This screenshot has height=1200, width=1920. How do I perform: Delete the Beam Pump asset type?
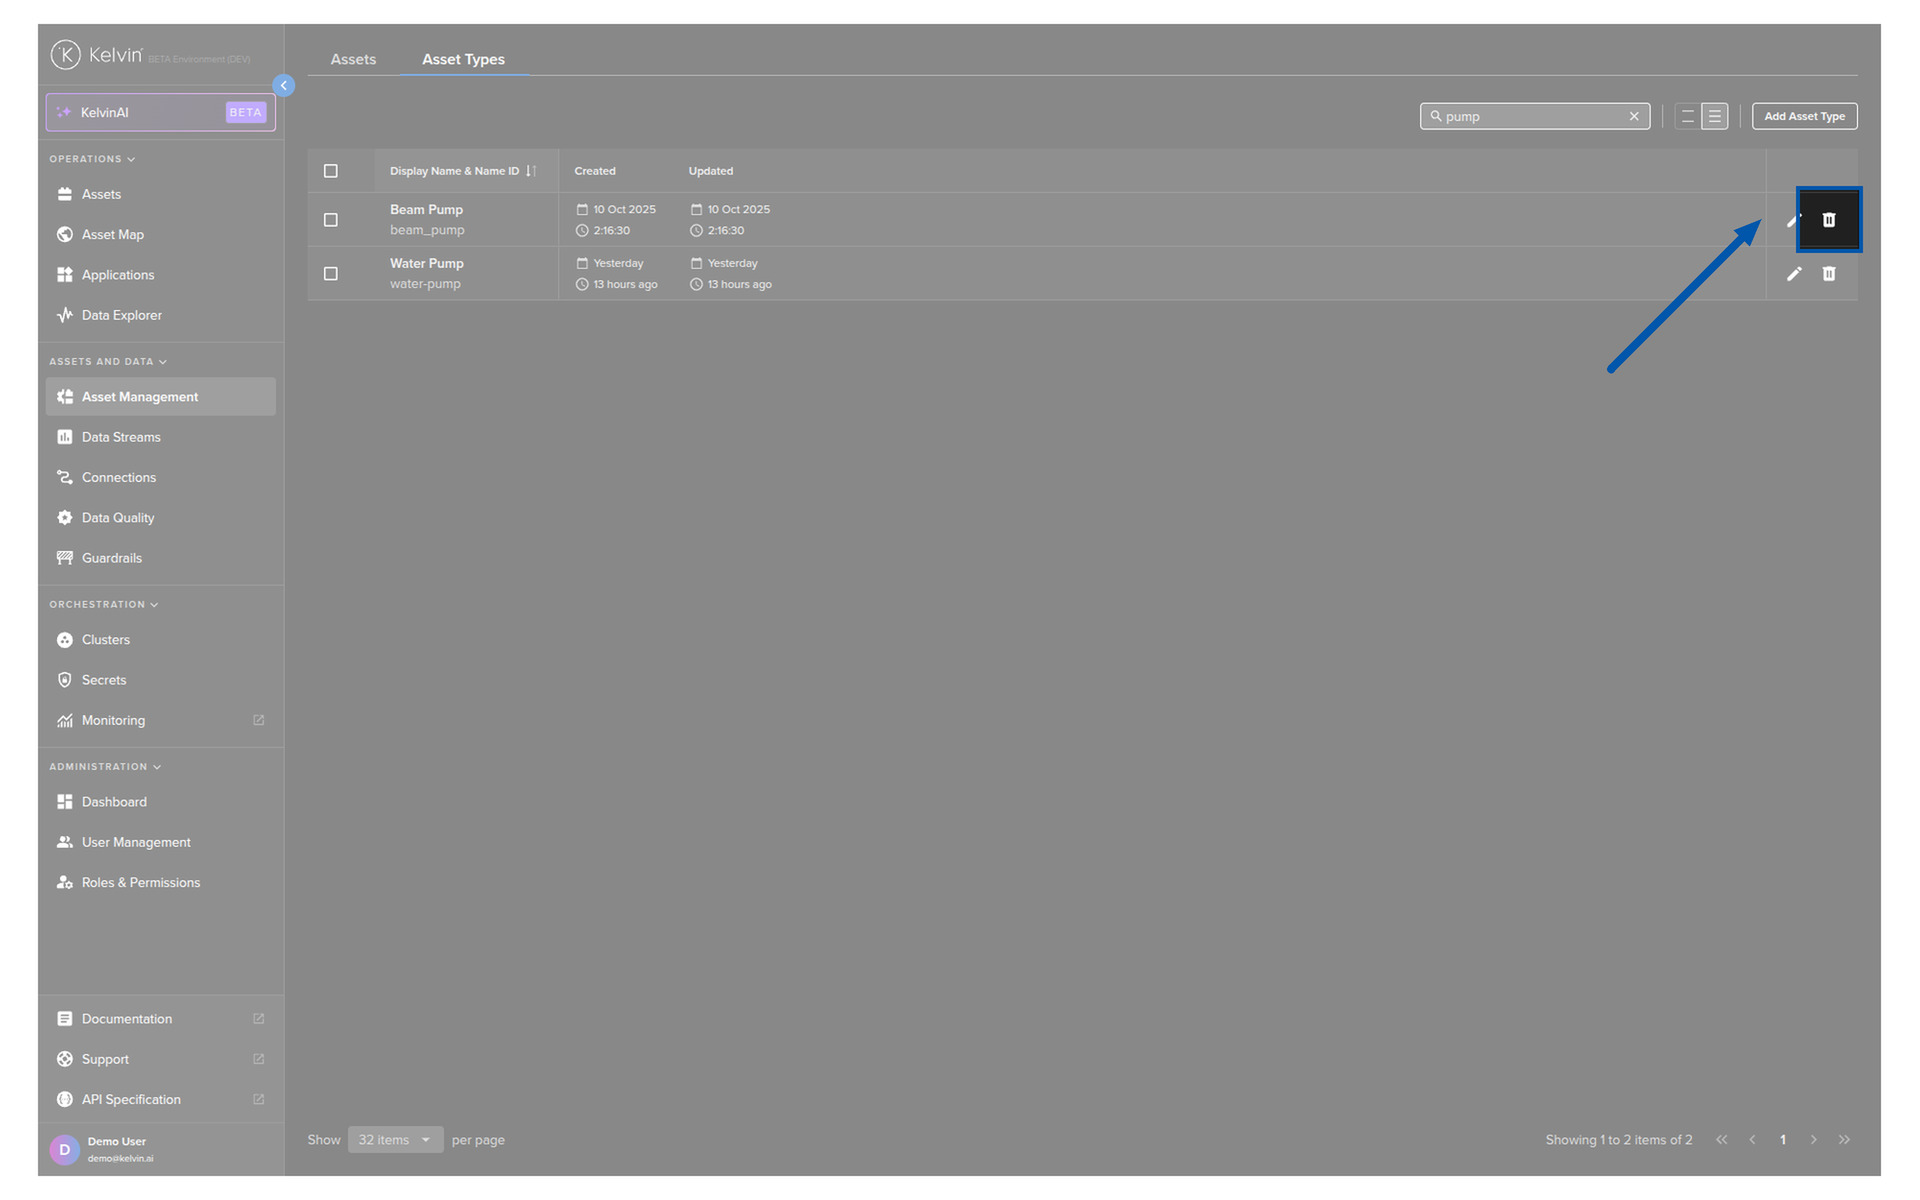point(1828,220)
